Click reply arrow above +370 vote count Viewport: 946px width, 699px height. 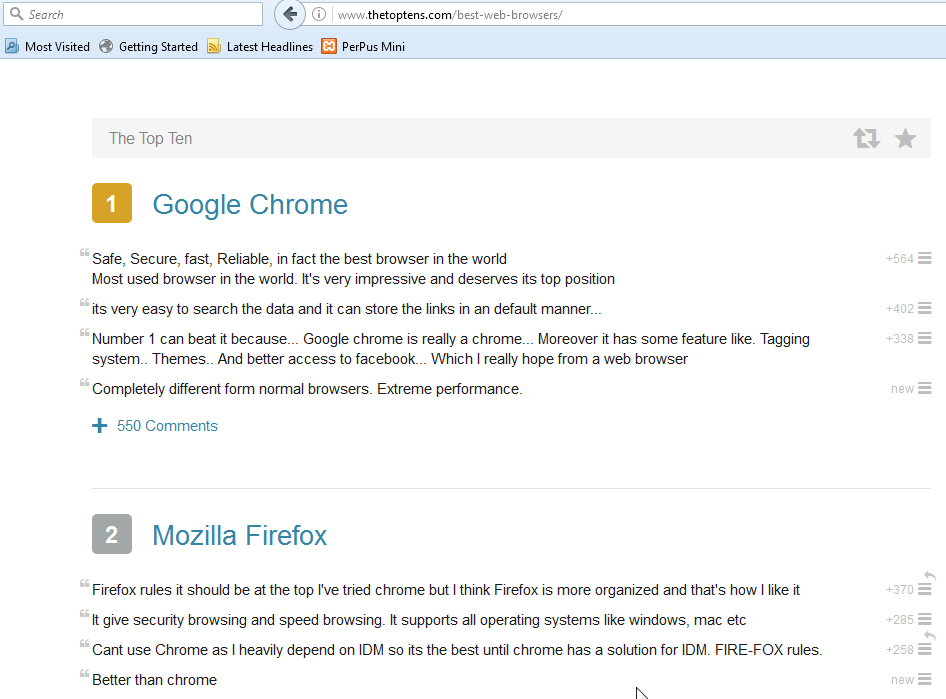[930, 576]
